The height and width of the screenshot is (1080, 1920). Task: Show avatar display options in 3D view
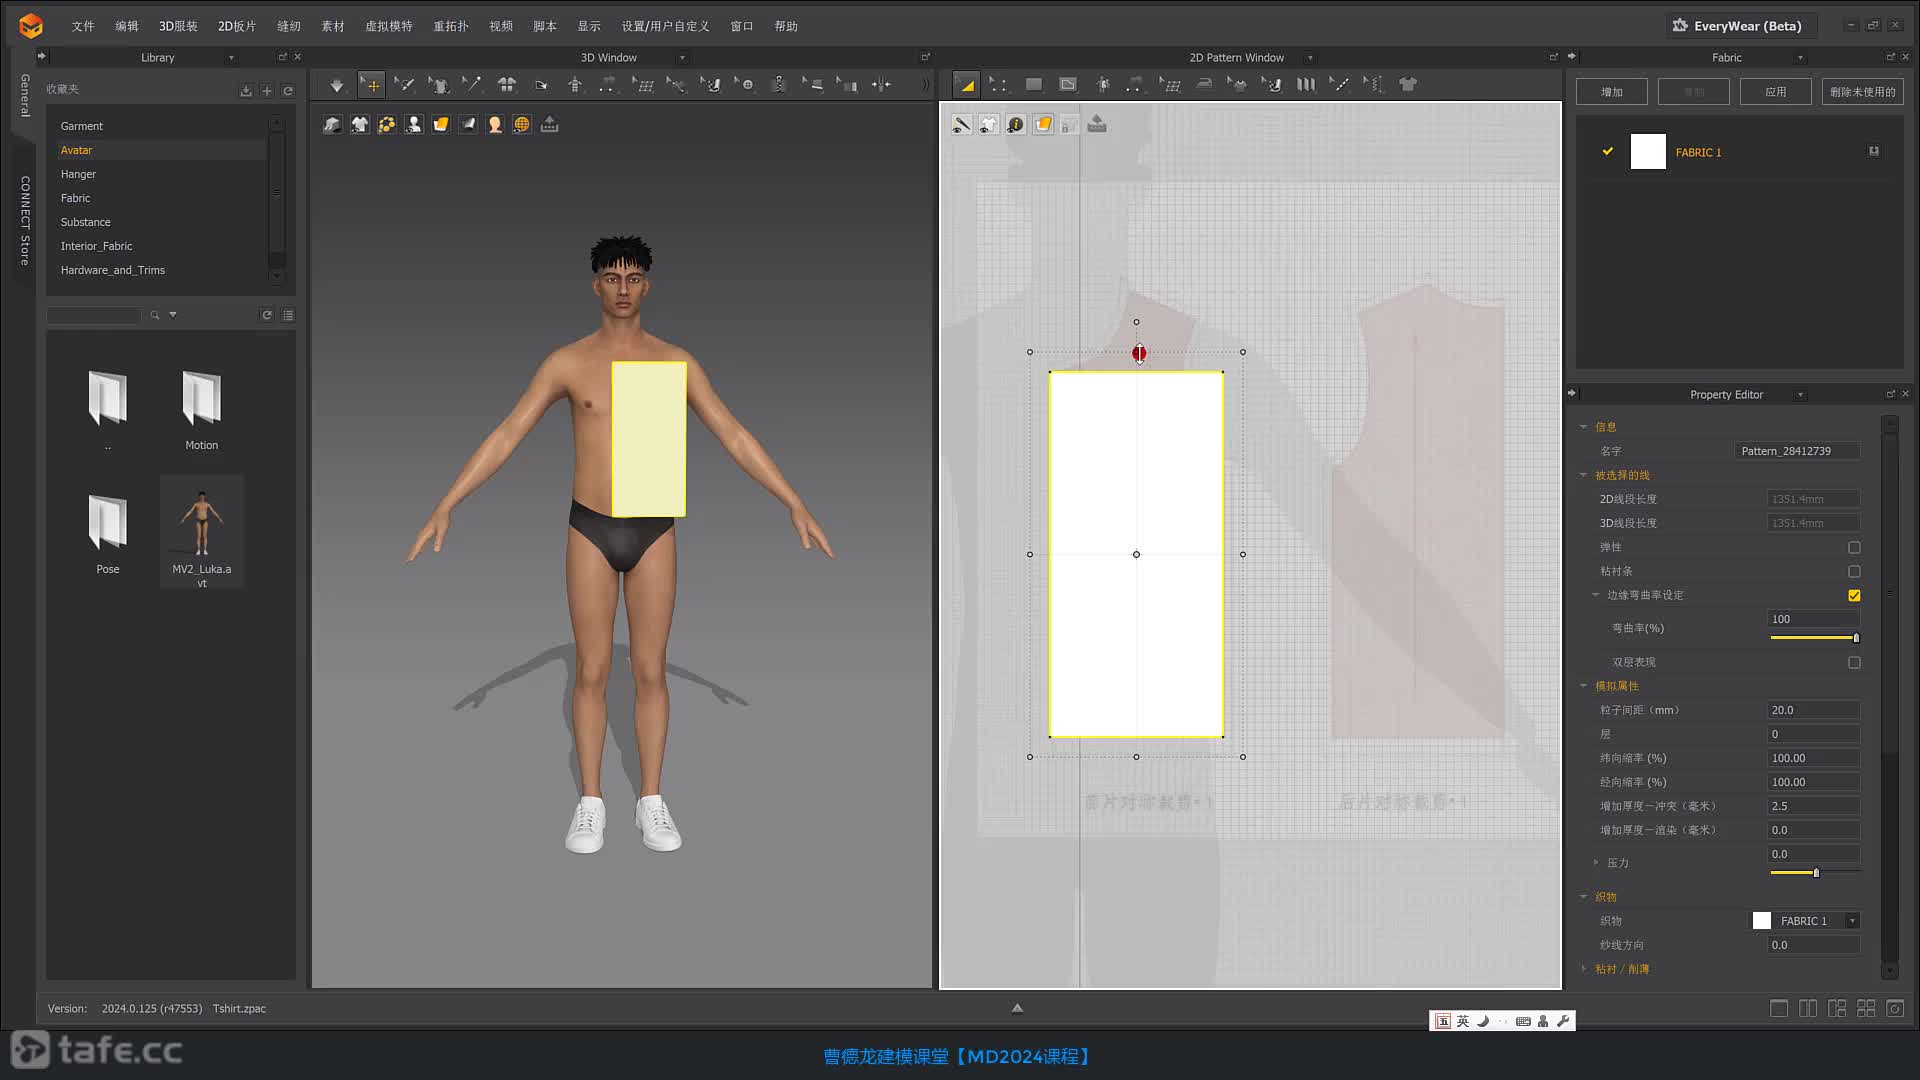click(413, 124)
